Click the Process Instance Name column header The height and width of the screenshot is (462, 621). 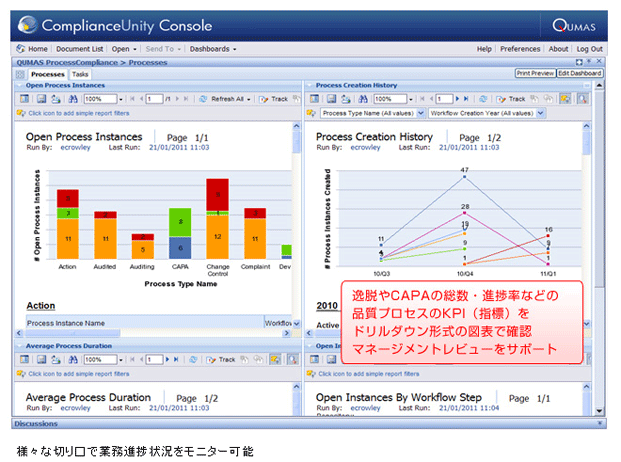[x=145, y=323]
